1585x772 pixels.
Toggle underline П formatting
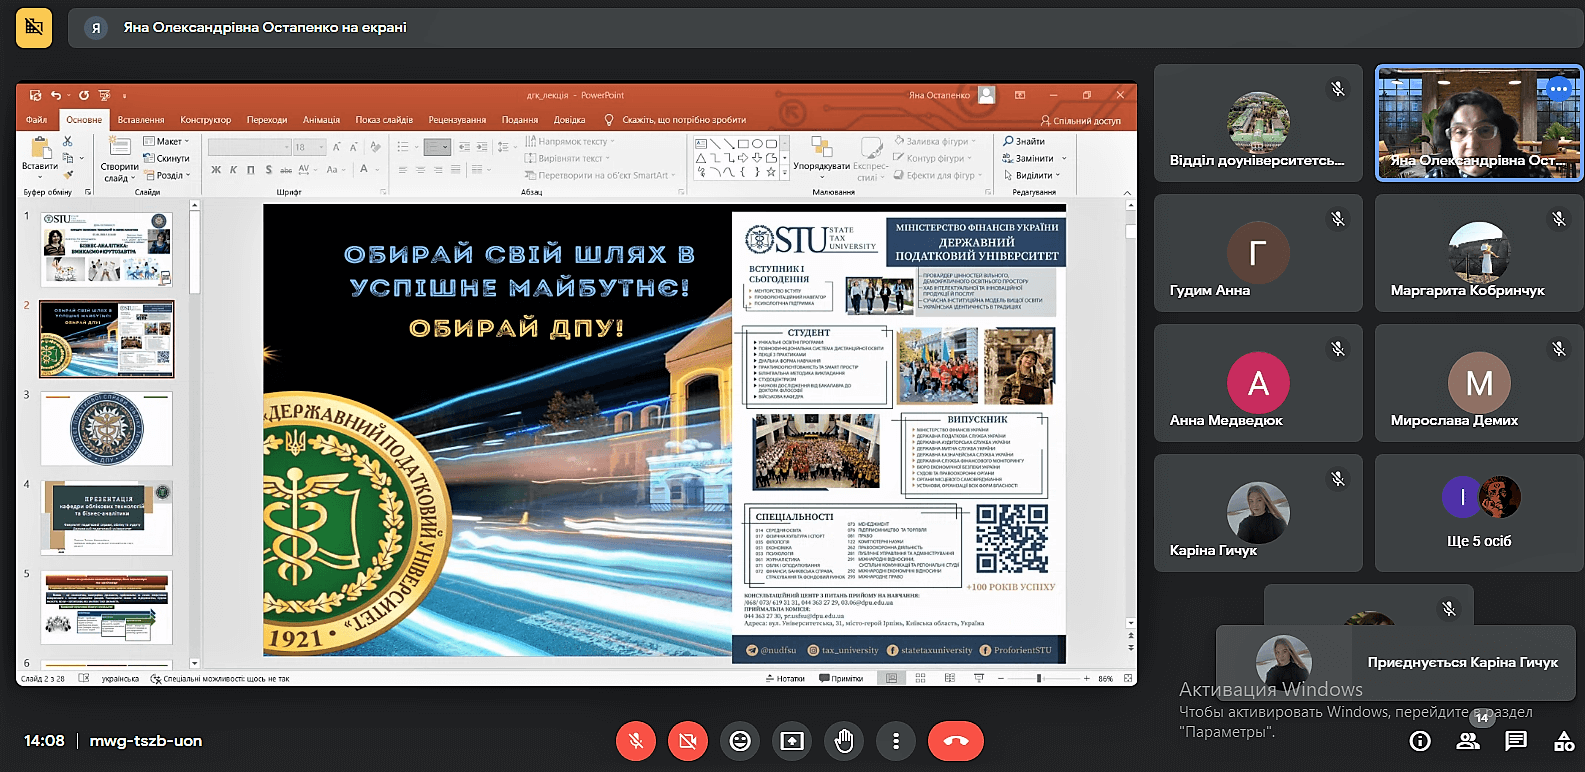pyautogui.click(x=251, y=170)
